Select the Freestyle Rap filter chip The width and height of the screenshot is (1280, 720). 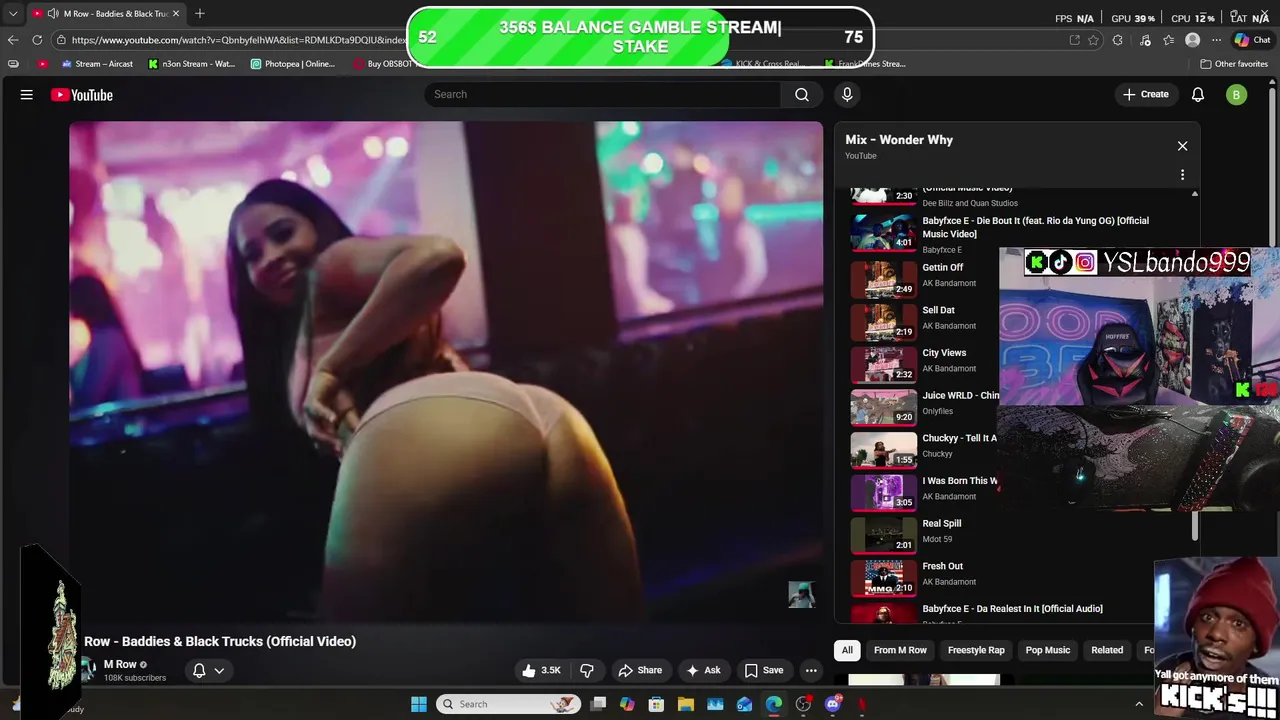coord(976,650)
